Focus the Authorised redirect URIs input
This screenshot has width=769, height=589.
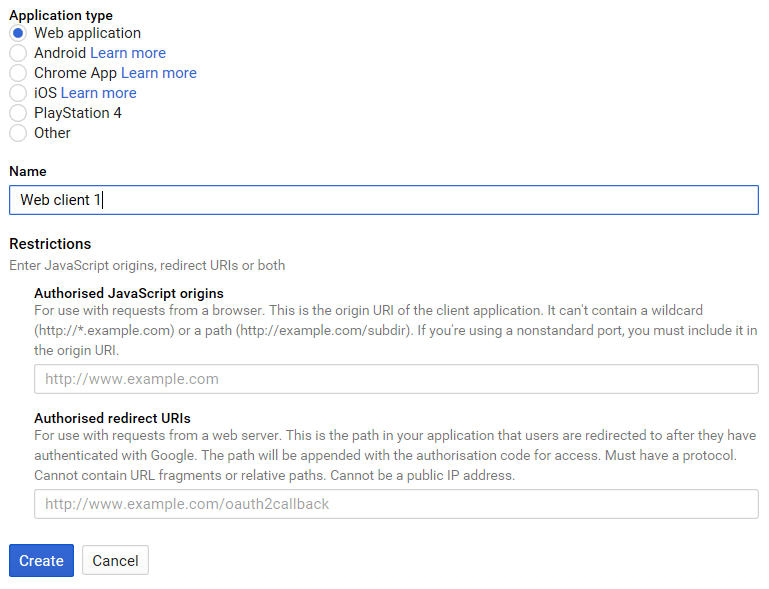(396, 504)
